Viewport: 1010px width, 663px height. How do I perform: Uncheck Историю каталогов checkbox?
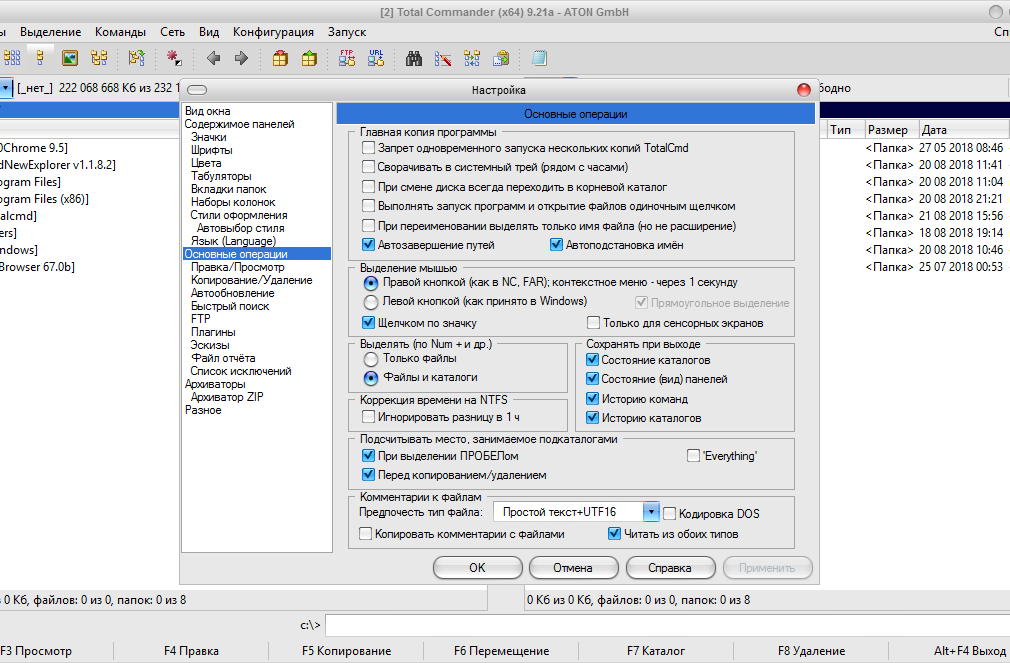click(593, 418)
